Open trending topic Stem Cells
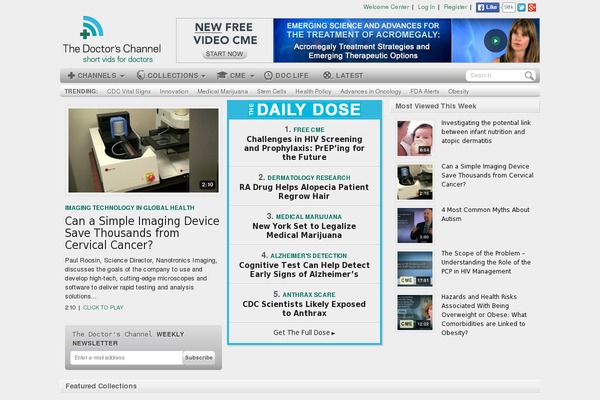 (x=271, y=91)
